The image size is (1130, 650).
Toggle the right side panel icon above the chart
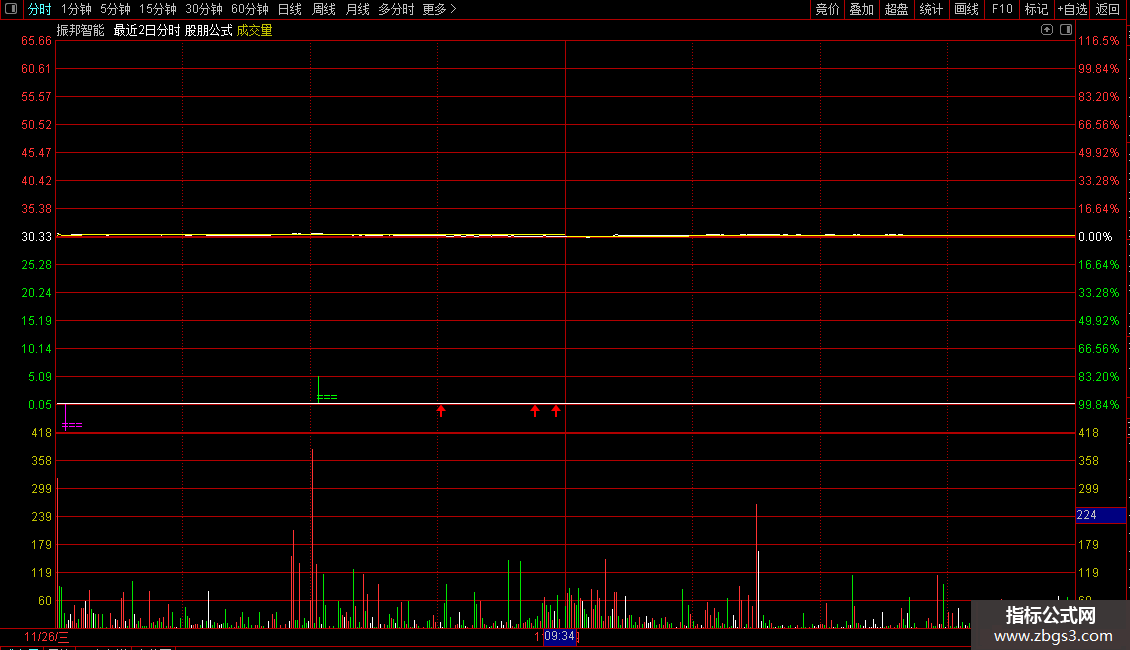coord(1066,30)
